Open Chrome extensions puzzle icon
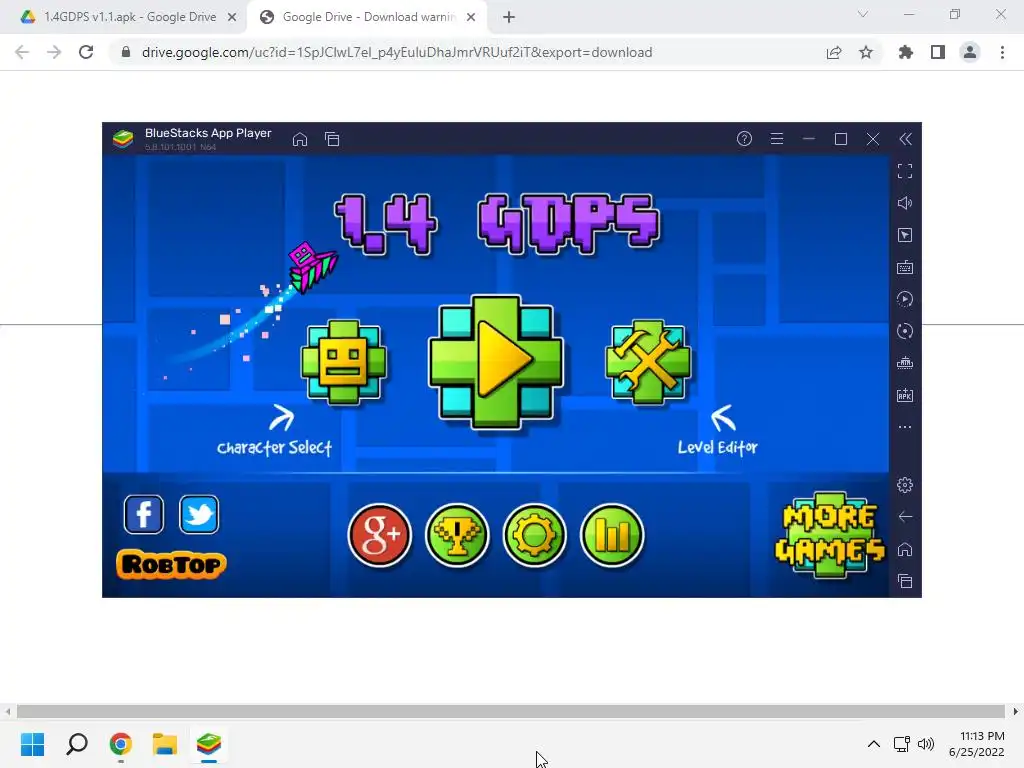Screen dimensions: 1024x768 tap(906, 52)
